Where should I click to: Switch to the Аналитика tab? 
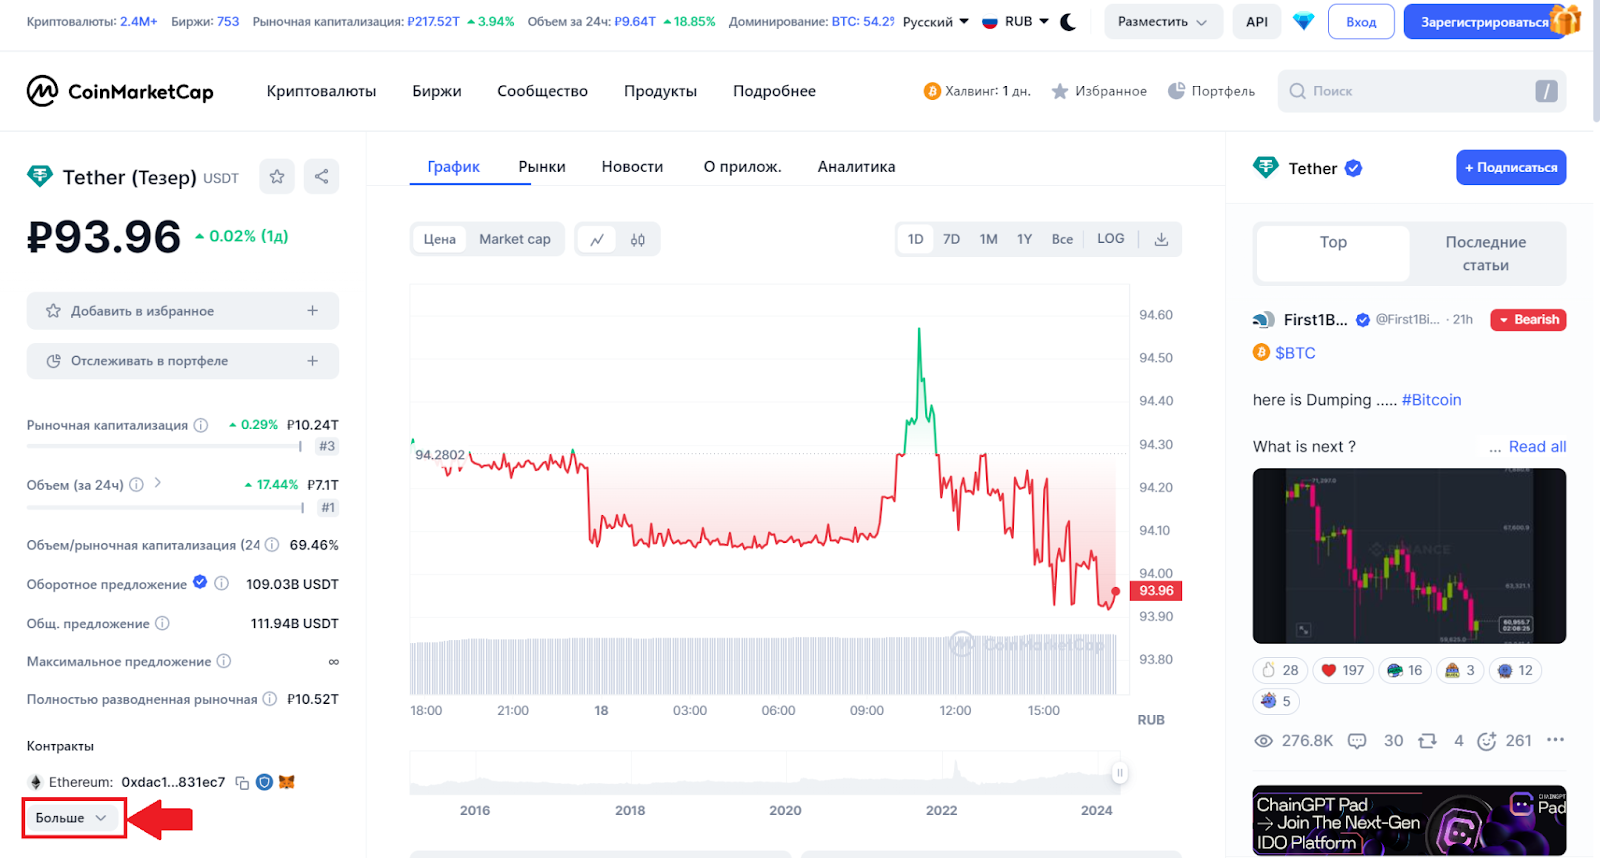(x=856, y=167)
